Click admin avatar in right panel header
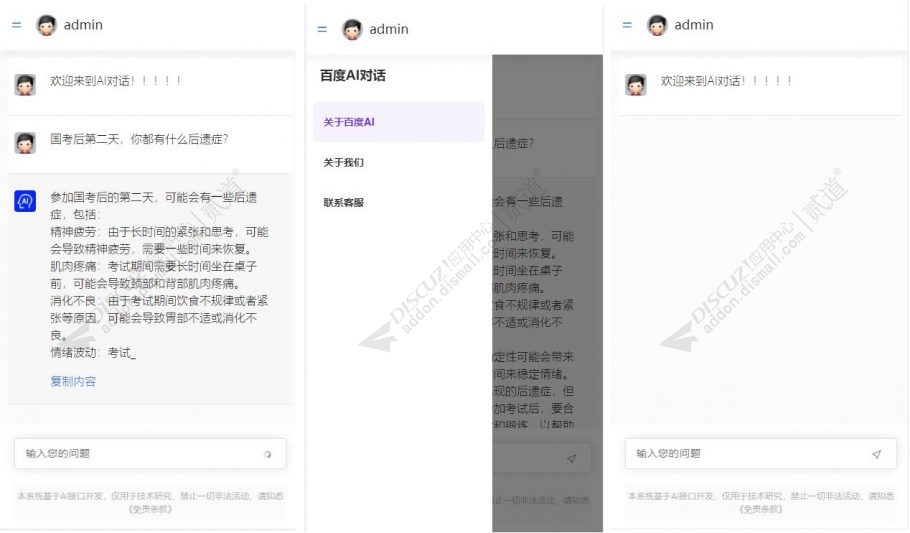Image resolution: width=910 pixels, height=533 pixels. [658, 25]
